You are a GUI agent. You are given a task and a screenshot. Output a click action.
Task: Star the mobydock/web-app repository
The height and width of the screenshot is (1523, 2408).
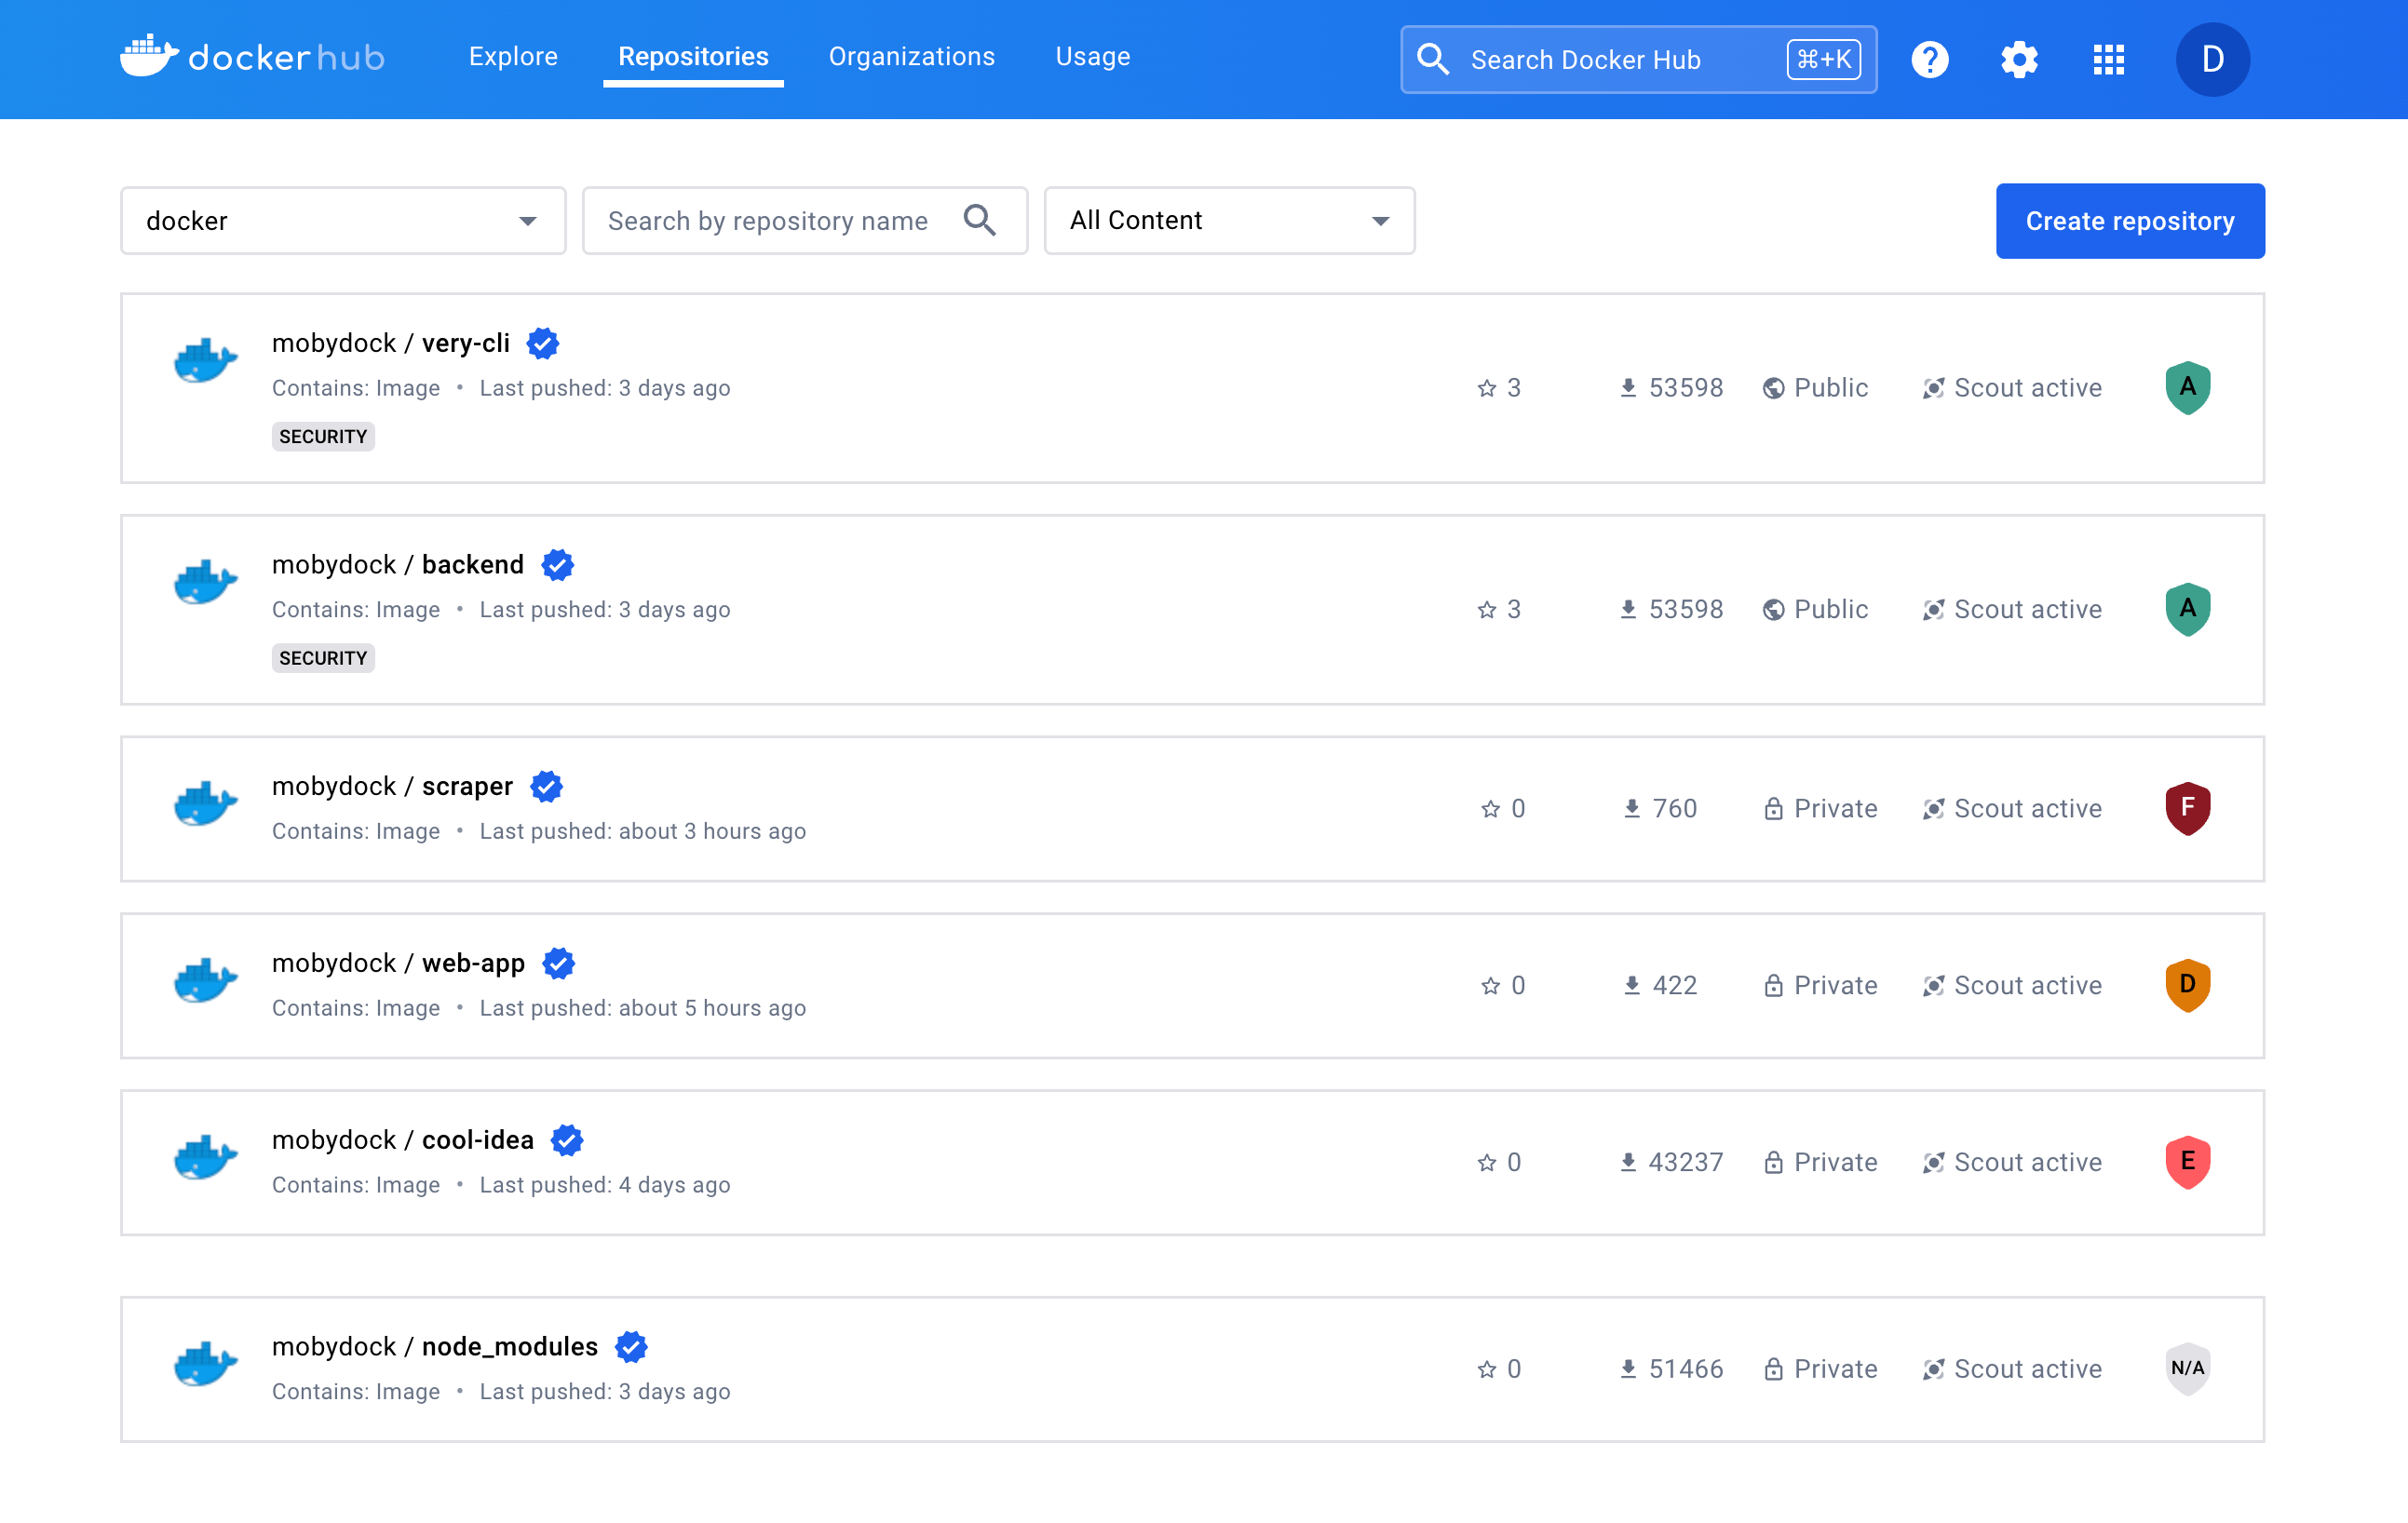[1490, 985]
